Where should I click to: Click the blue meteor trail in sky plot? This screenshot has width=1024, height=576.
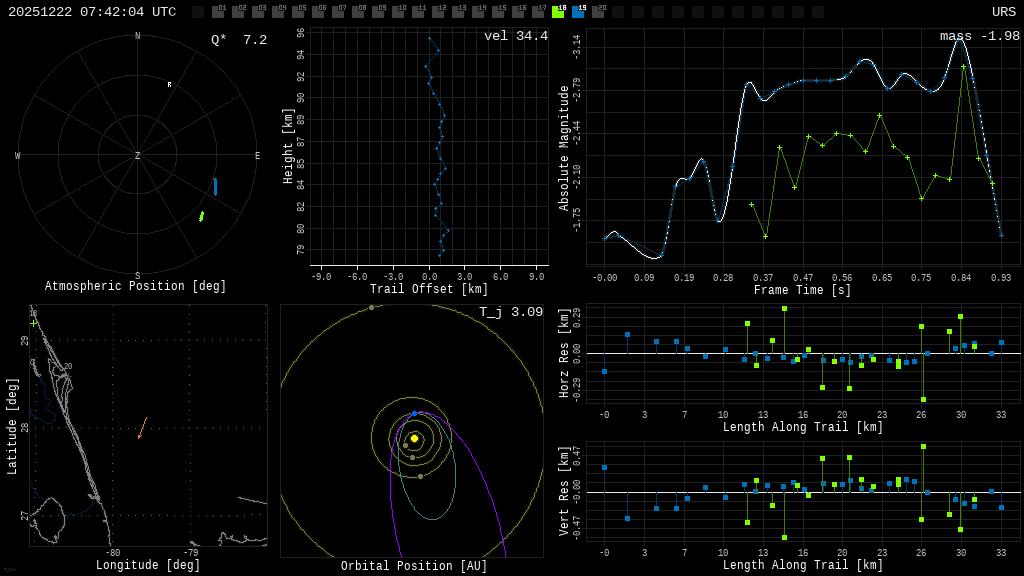pos(215,187)
